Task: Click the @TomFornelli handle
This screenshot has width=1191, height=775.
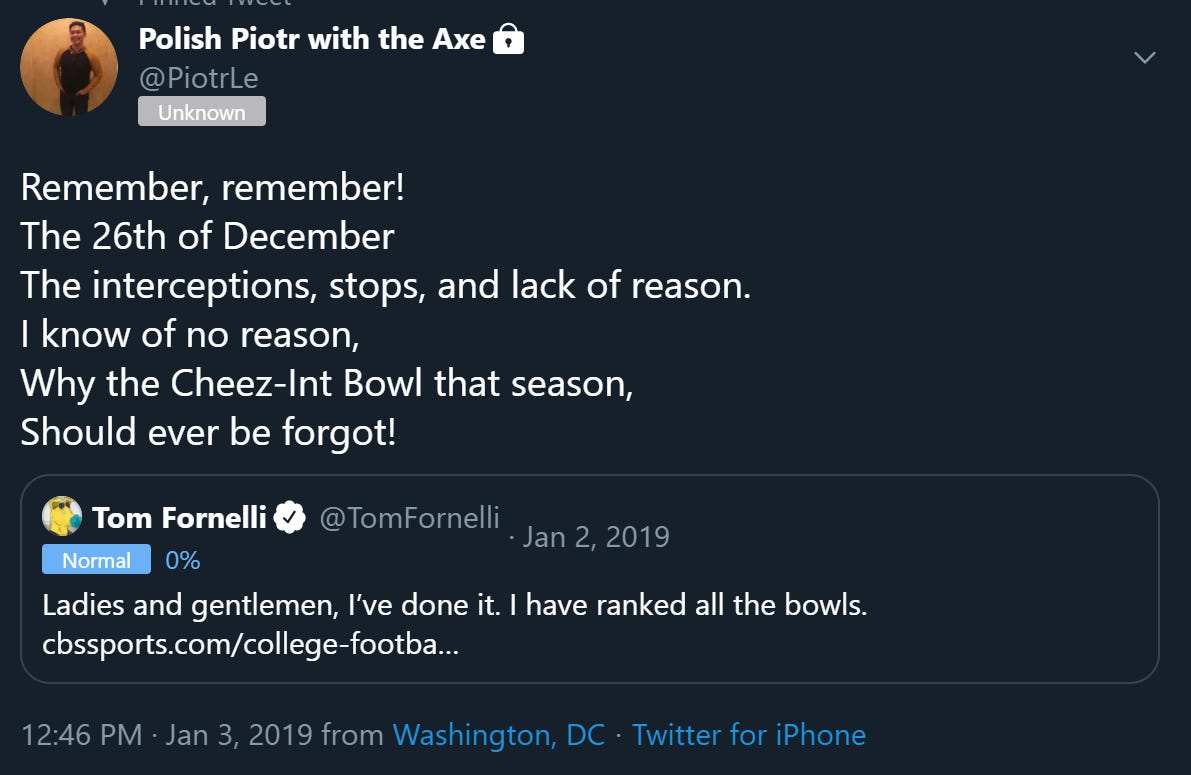Action: click(x=408, y=517)
